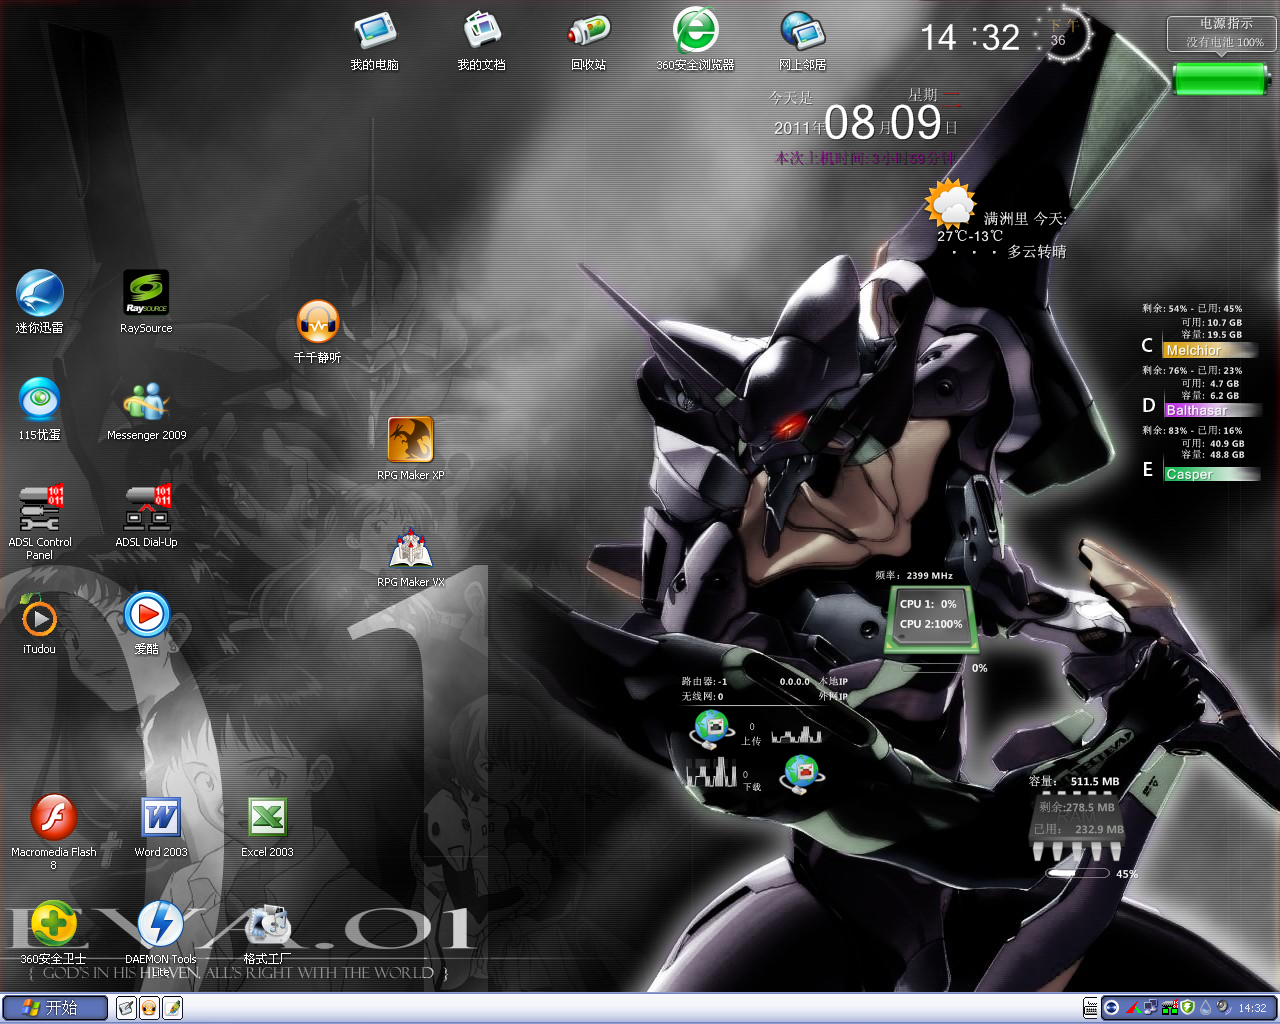Click the green shield 360 tray icon
Viewport: 1280px width, 1024px height.
pyautogui.click(x=1187, y=1008)
